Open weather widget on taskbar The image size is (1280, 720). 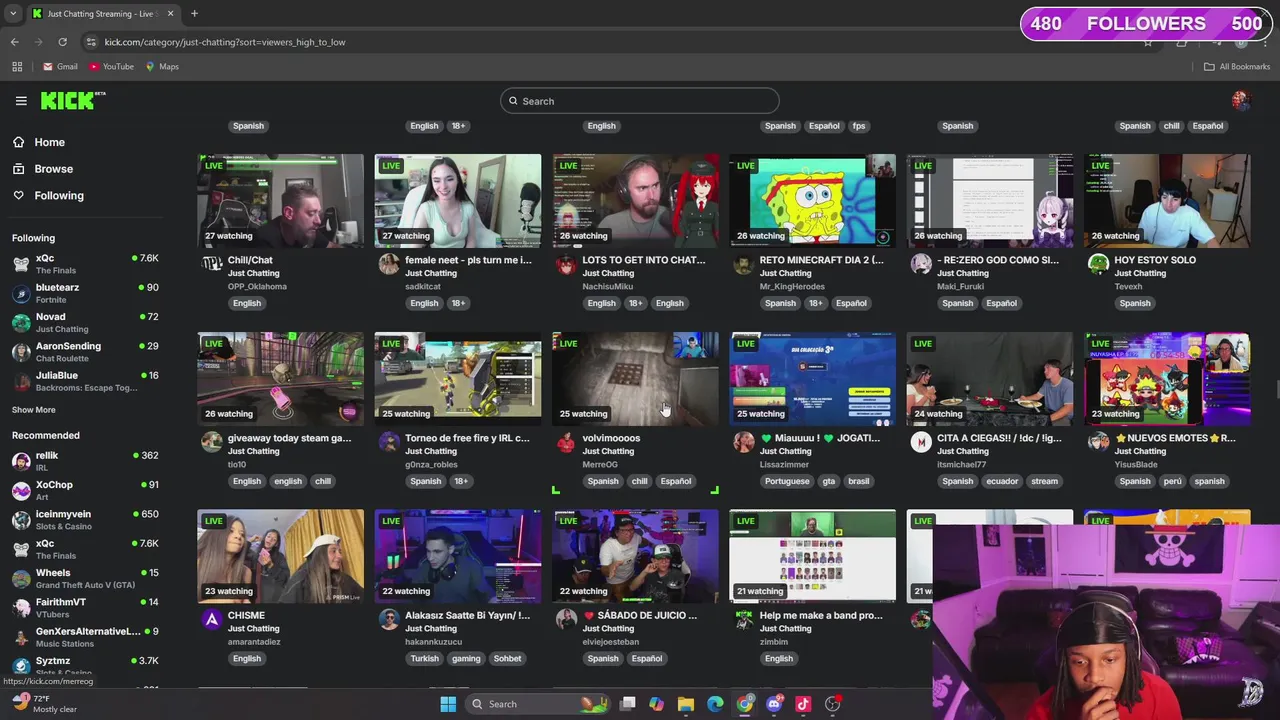[x=45, y=704]
